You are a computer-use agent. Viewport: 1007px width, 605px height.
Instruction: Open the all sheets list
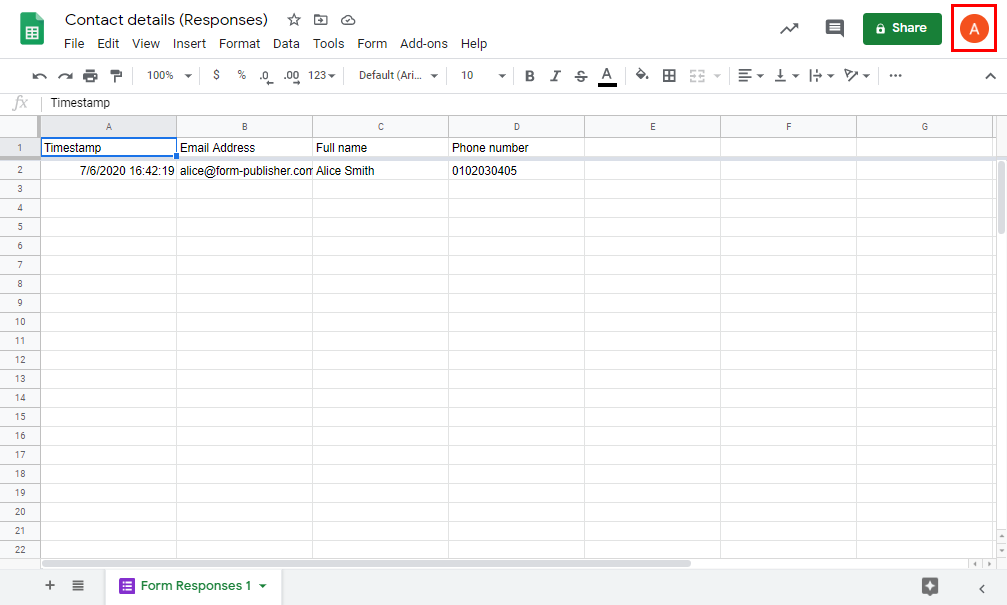click(78, 585)
